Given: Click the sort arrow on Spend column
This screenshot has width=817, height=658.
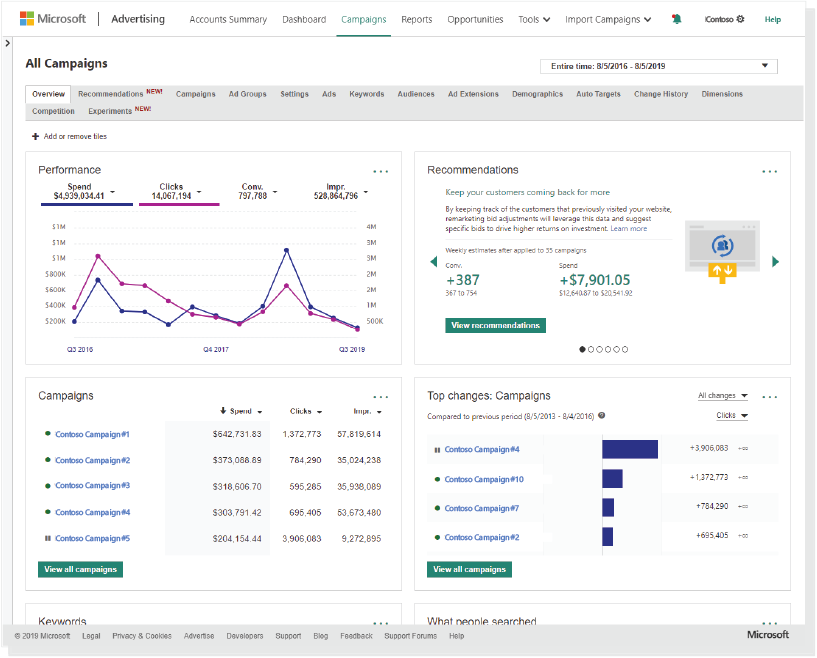Looking at the screenshot, I should 223,411.
